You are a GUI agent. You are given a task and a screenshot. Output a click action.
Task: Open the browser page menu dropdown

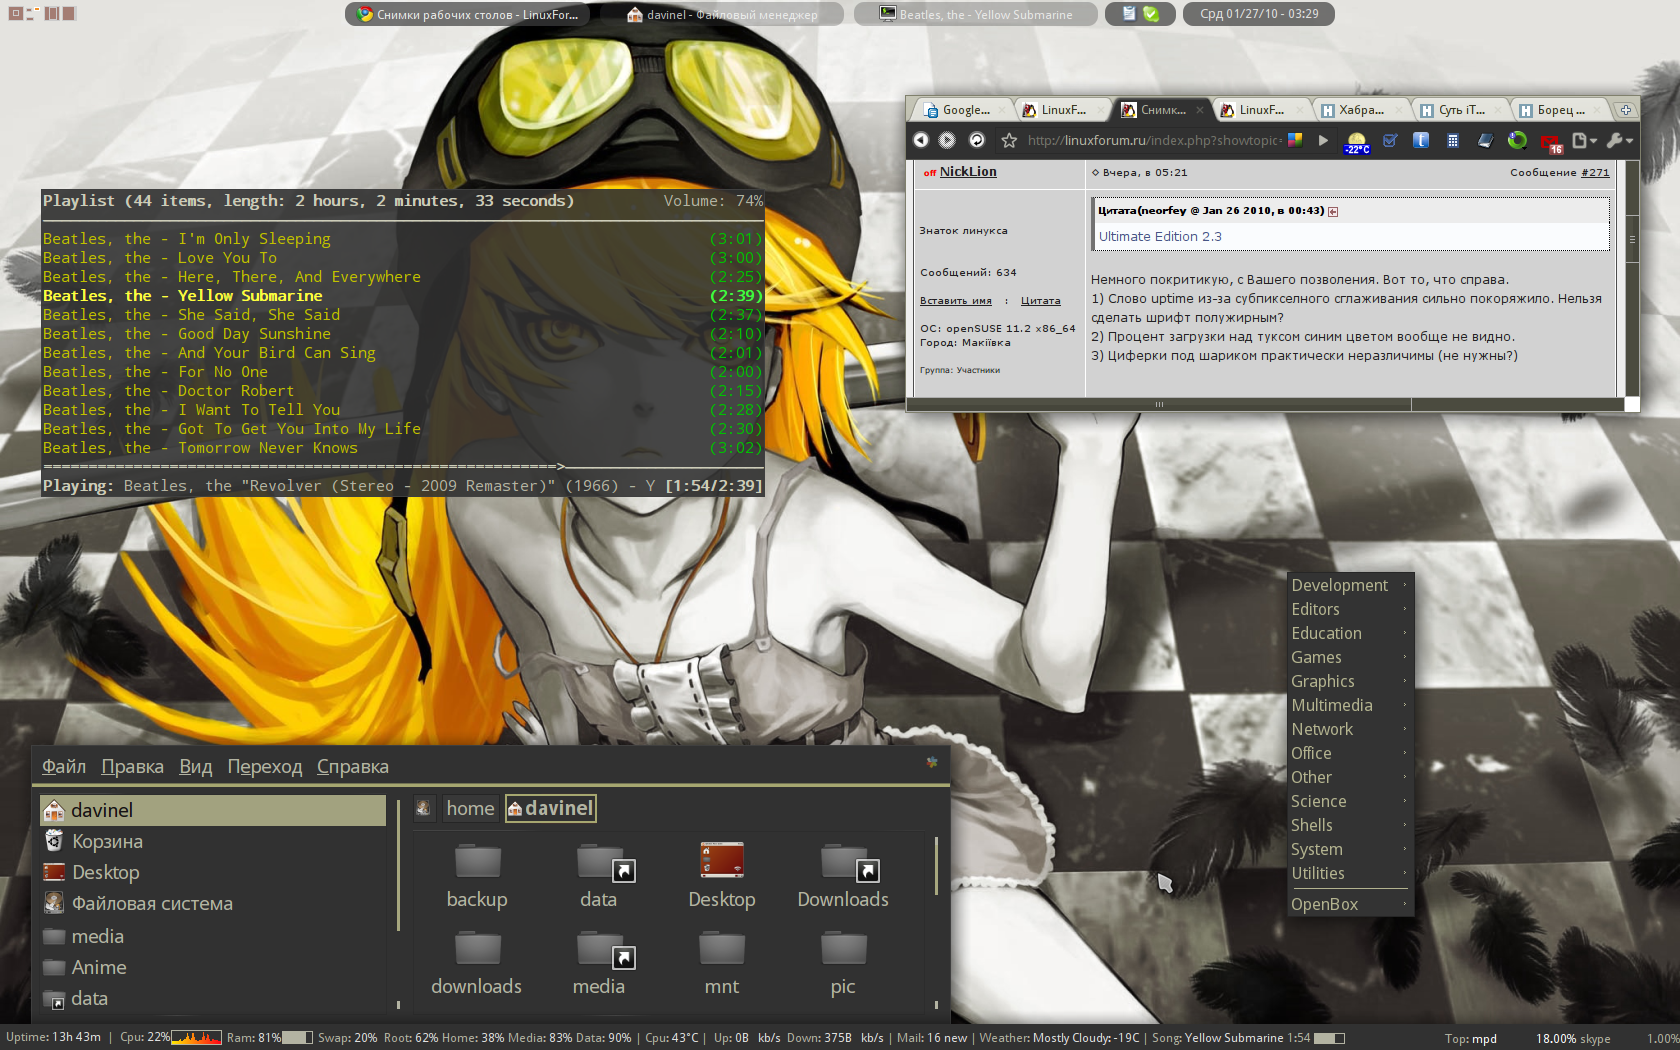click(x=1584, y=141)
